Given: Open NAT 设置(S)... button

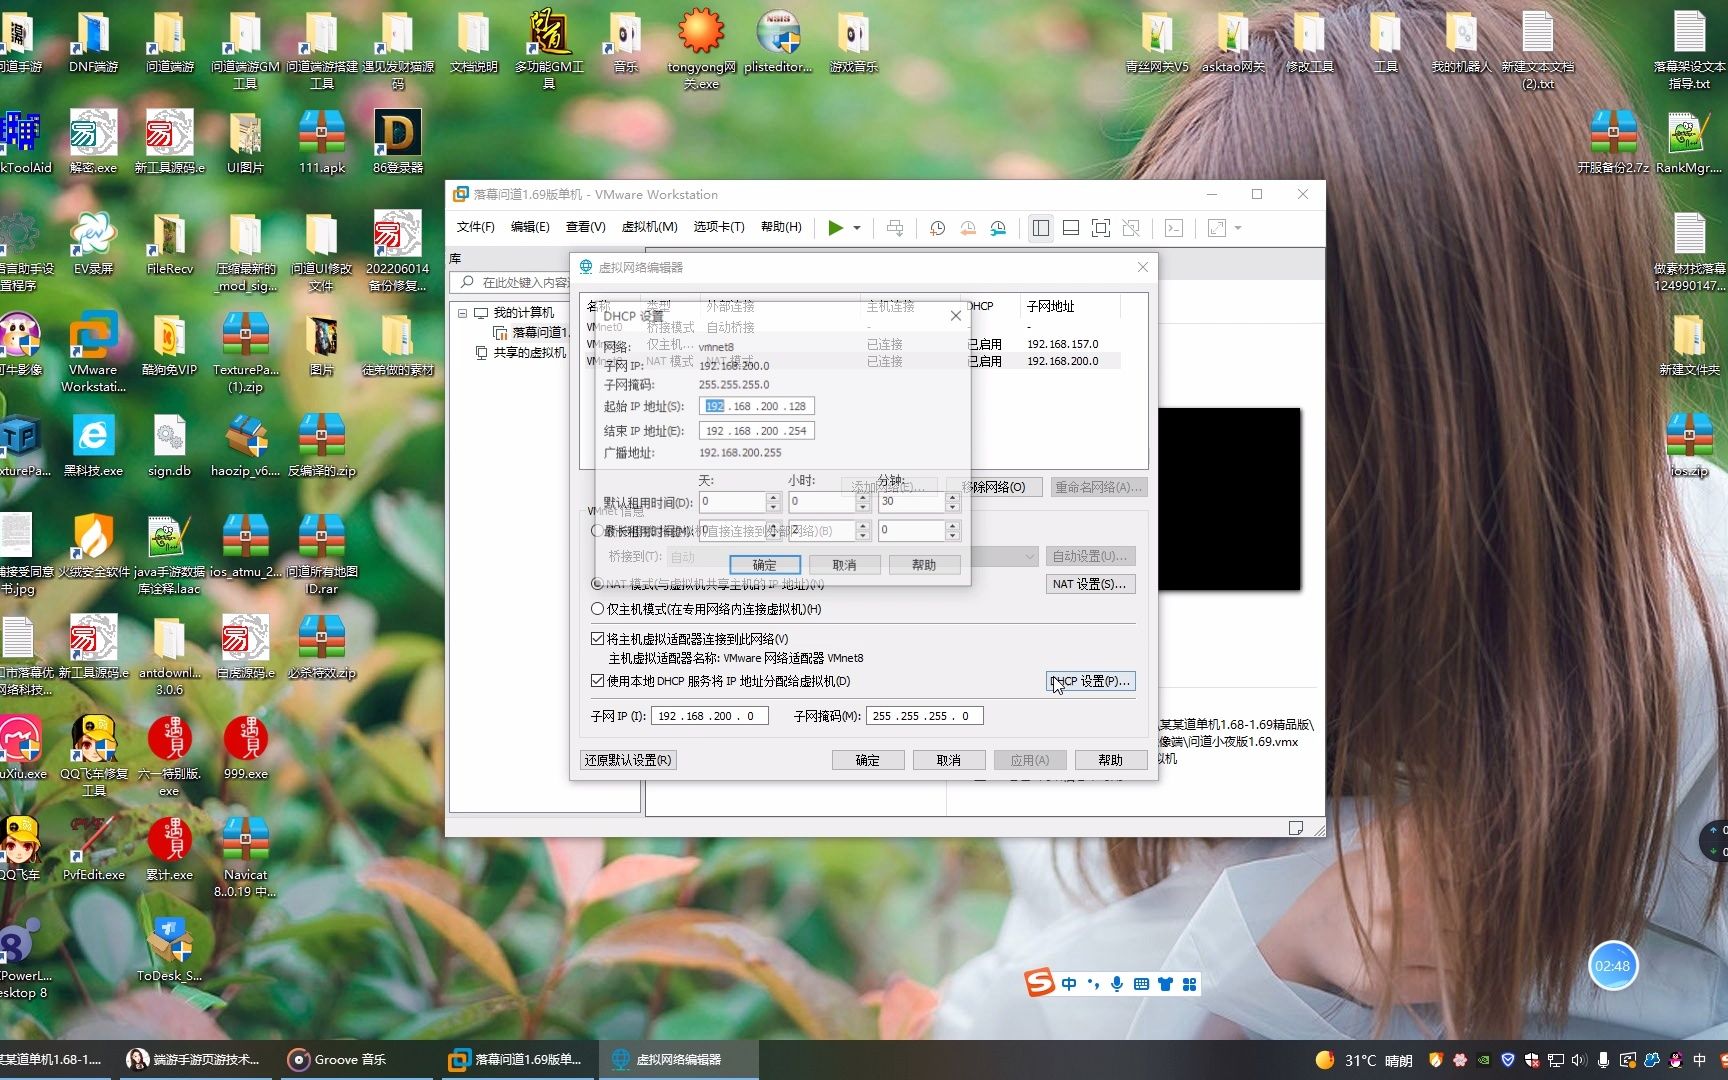Looking at the screenshot, I should click(x=1090, y=584).
